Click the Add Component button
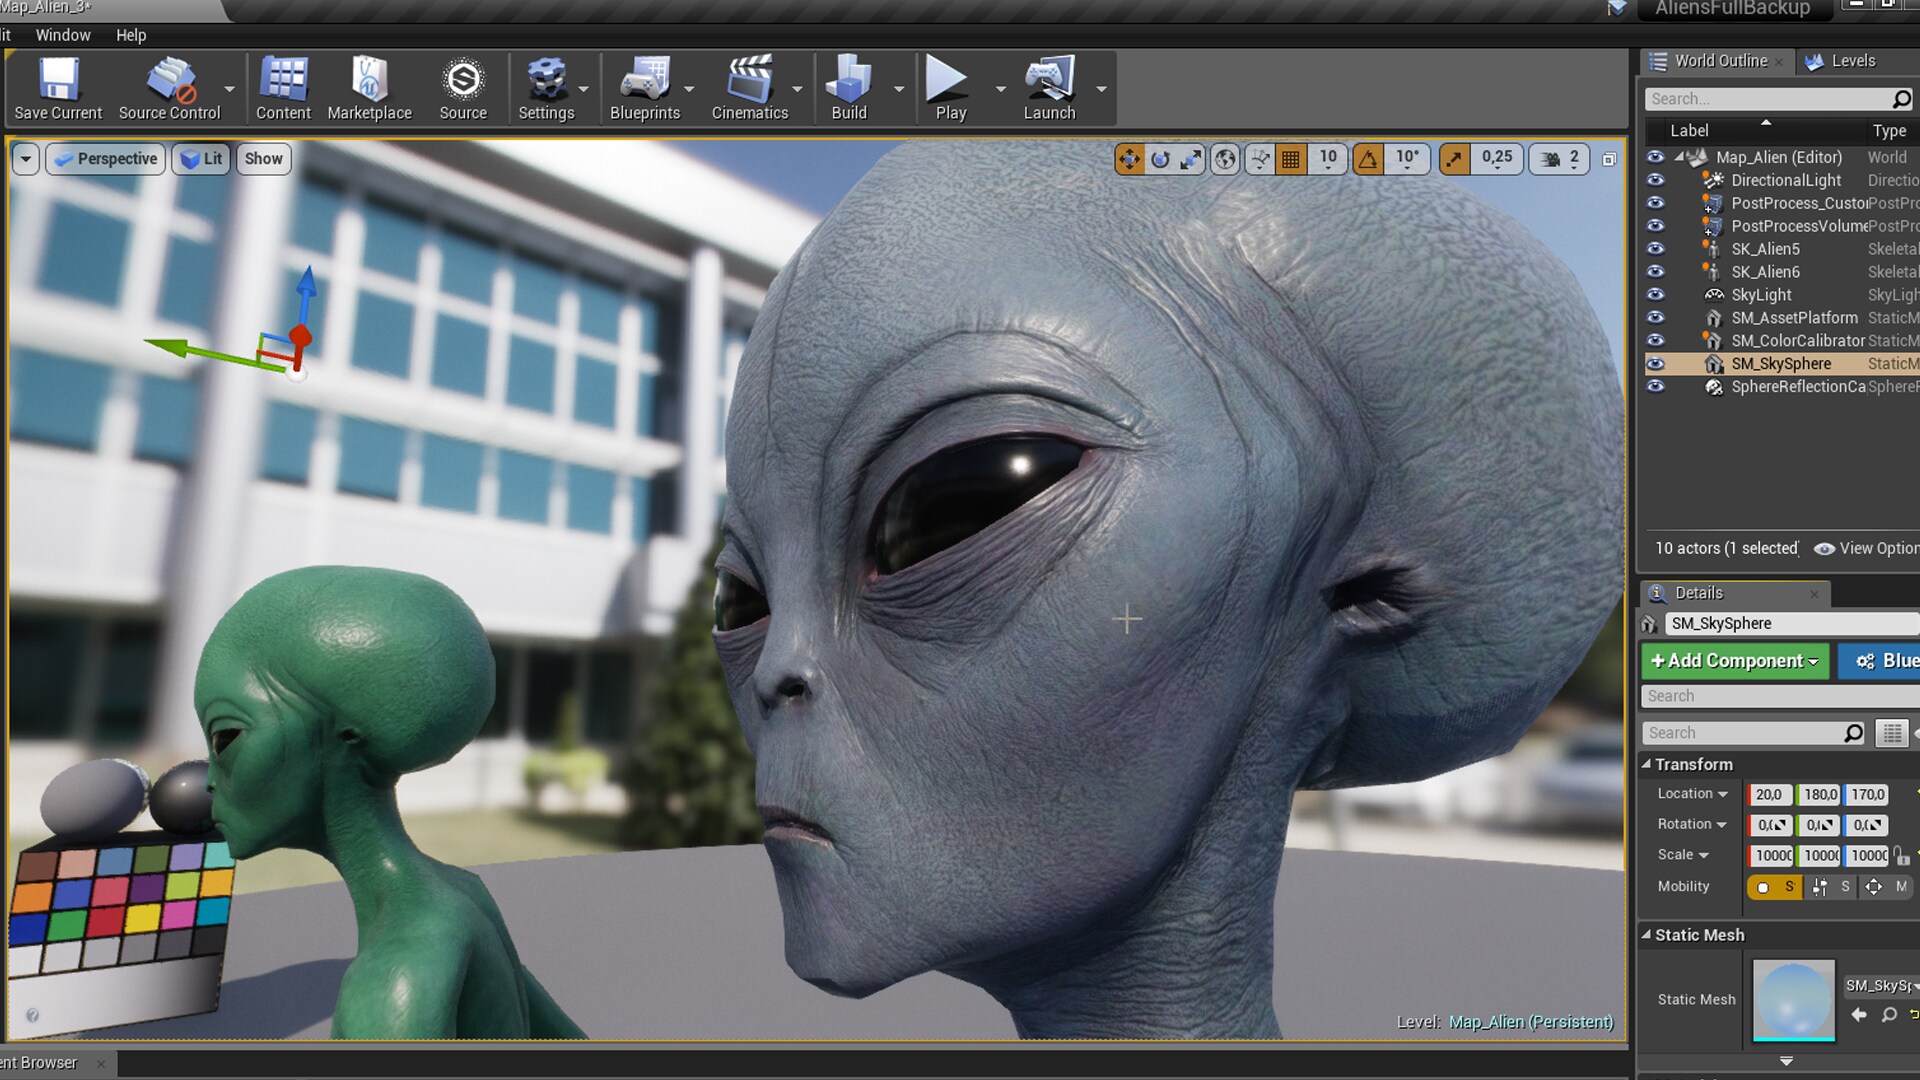 click(x=1734, y=661)
